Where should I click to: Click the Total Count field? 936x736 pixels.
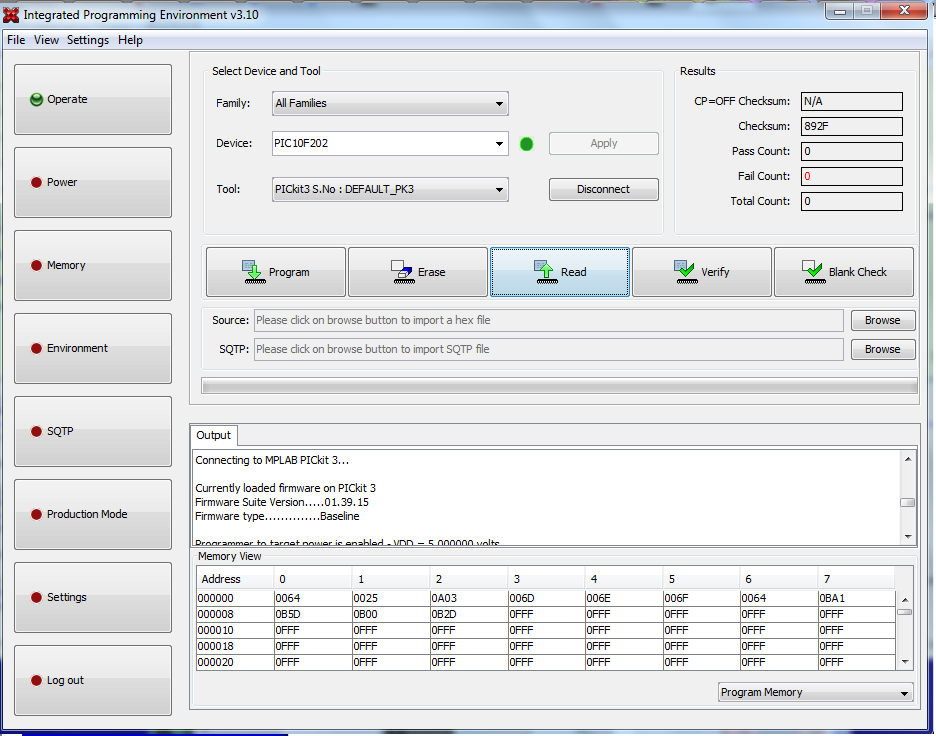click(x=851, y=202)
